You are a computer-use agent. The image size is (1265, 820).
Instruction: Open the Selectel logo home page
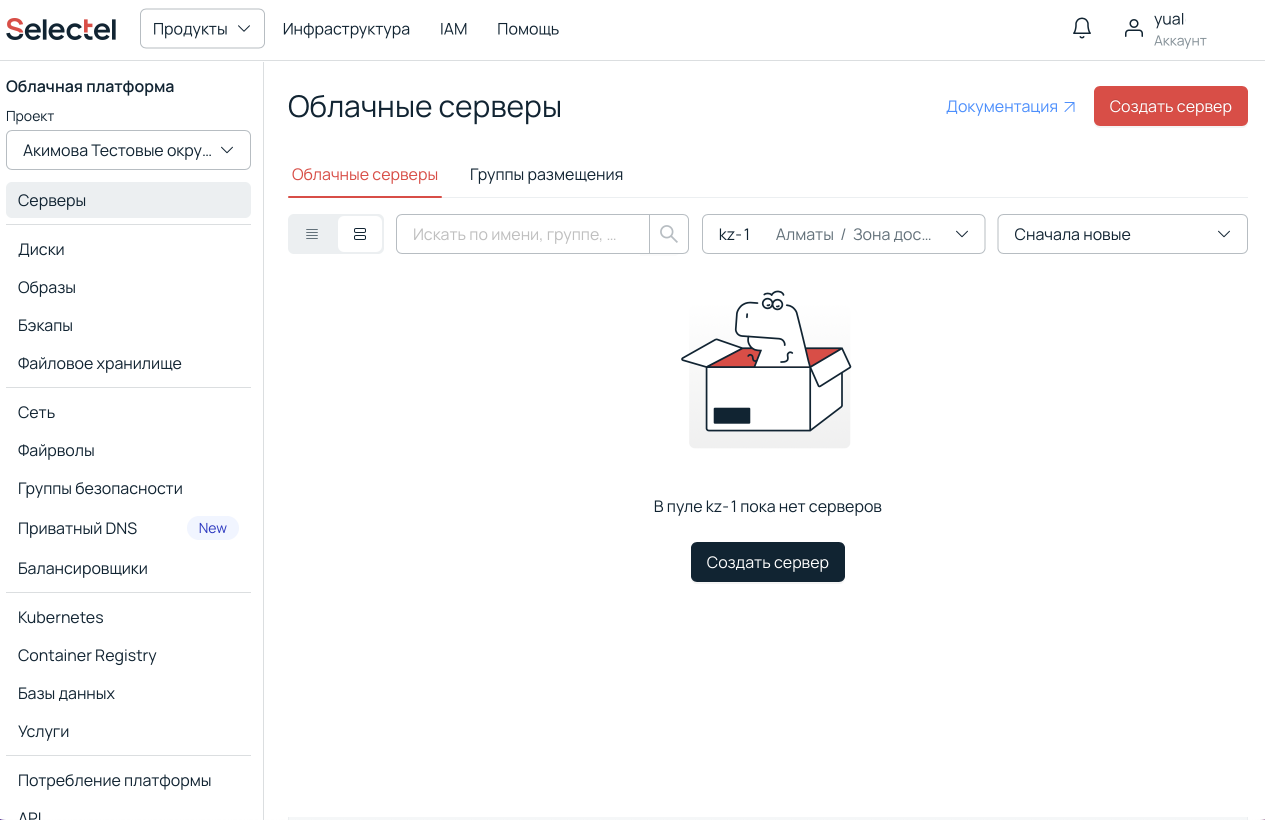61,29
